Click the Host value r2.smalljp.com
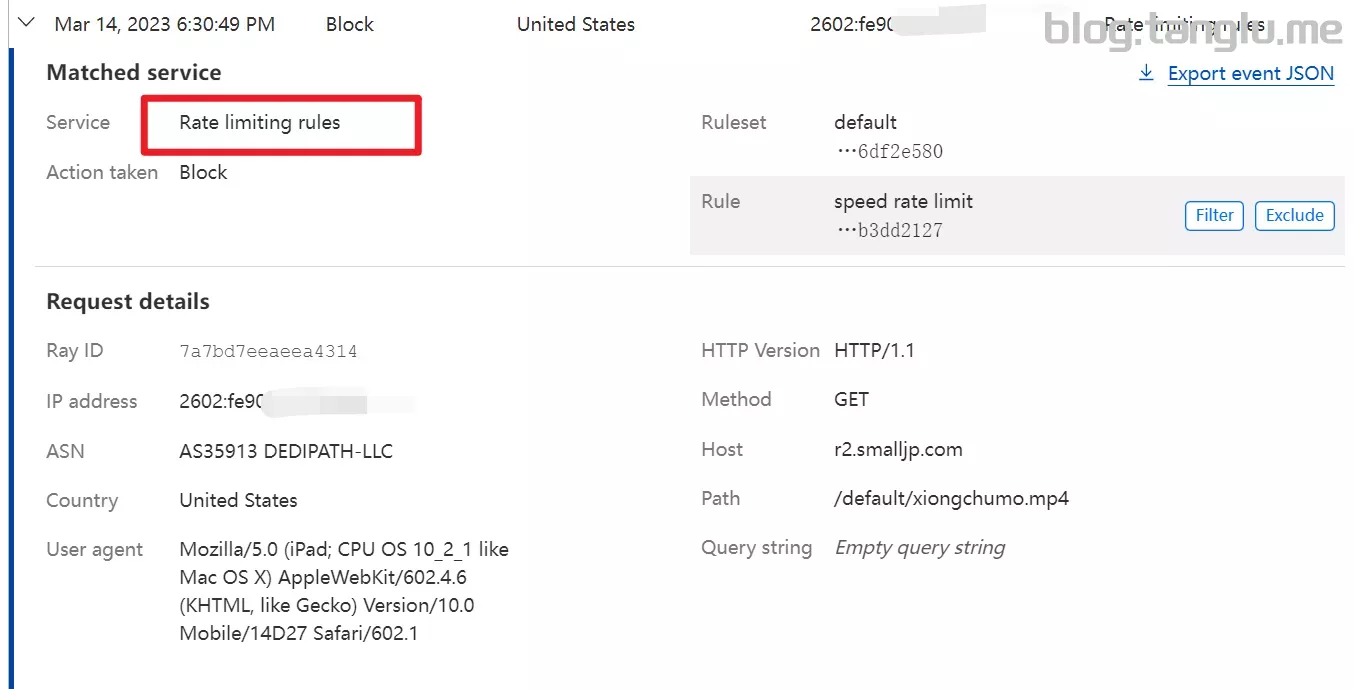 (x=898, y=449)
